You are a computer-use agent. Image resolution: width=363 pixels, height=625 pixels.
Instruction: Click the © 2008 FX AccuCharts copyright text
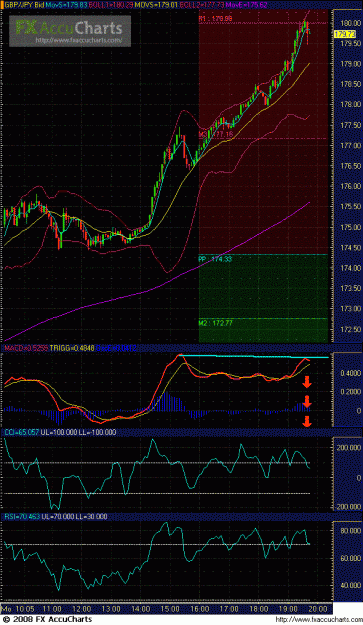click(x=48, y=619)
